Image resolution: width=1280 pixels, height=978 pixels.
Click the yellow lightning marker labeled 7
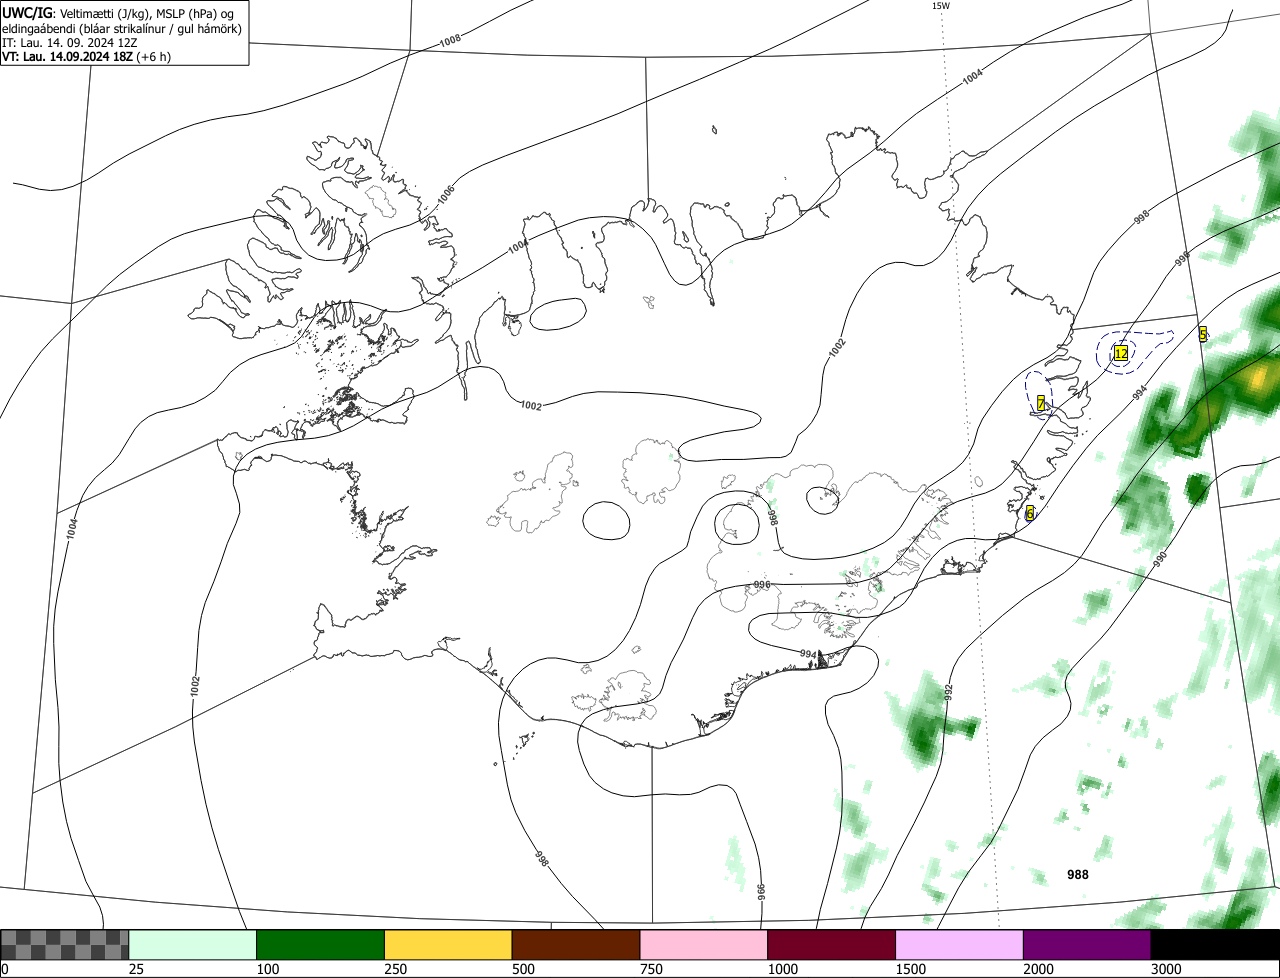[x=1041, y=403]
